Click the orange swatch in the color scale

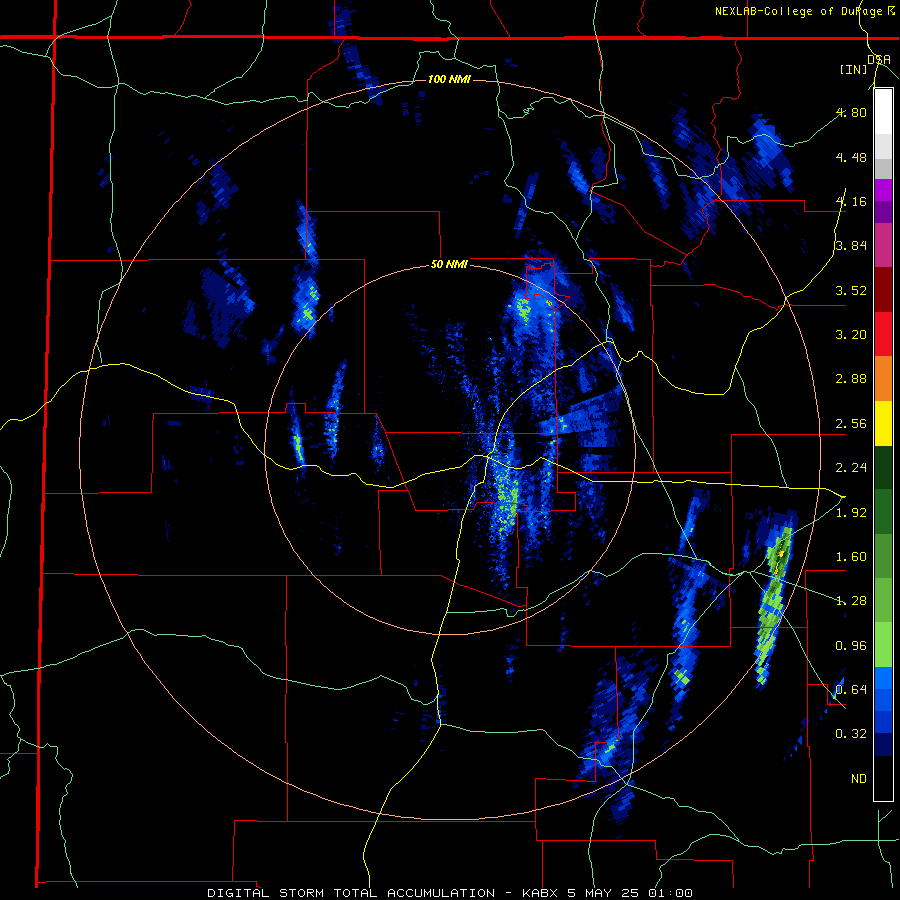tap(883, 379)
